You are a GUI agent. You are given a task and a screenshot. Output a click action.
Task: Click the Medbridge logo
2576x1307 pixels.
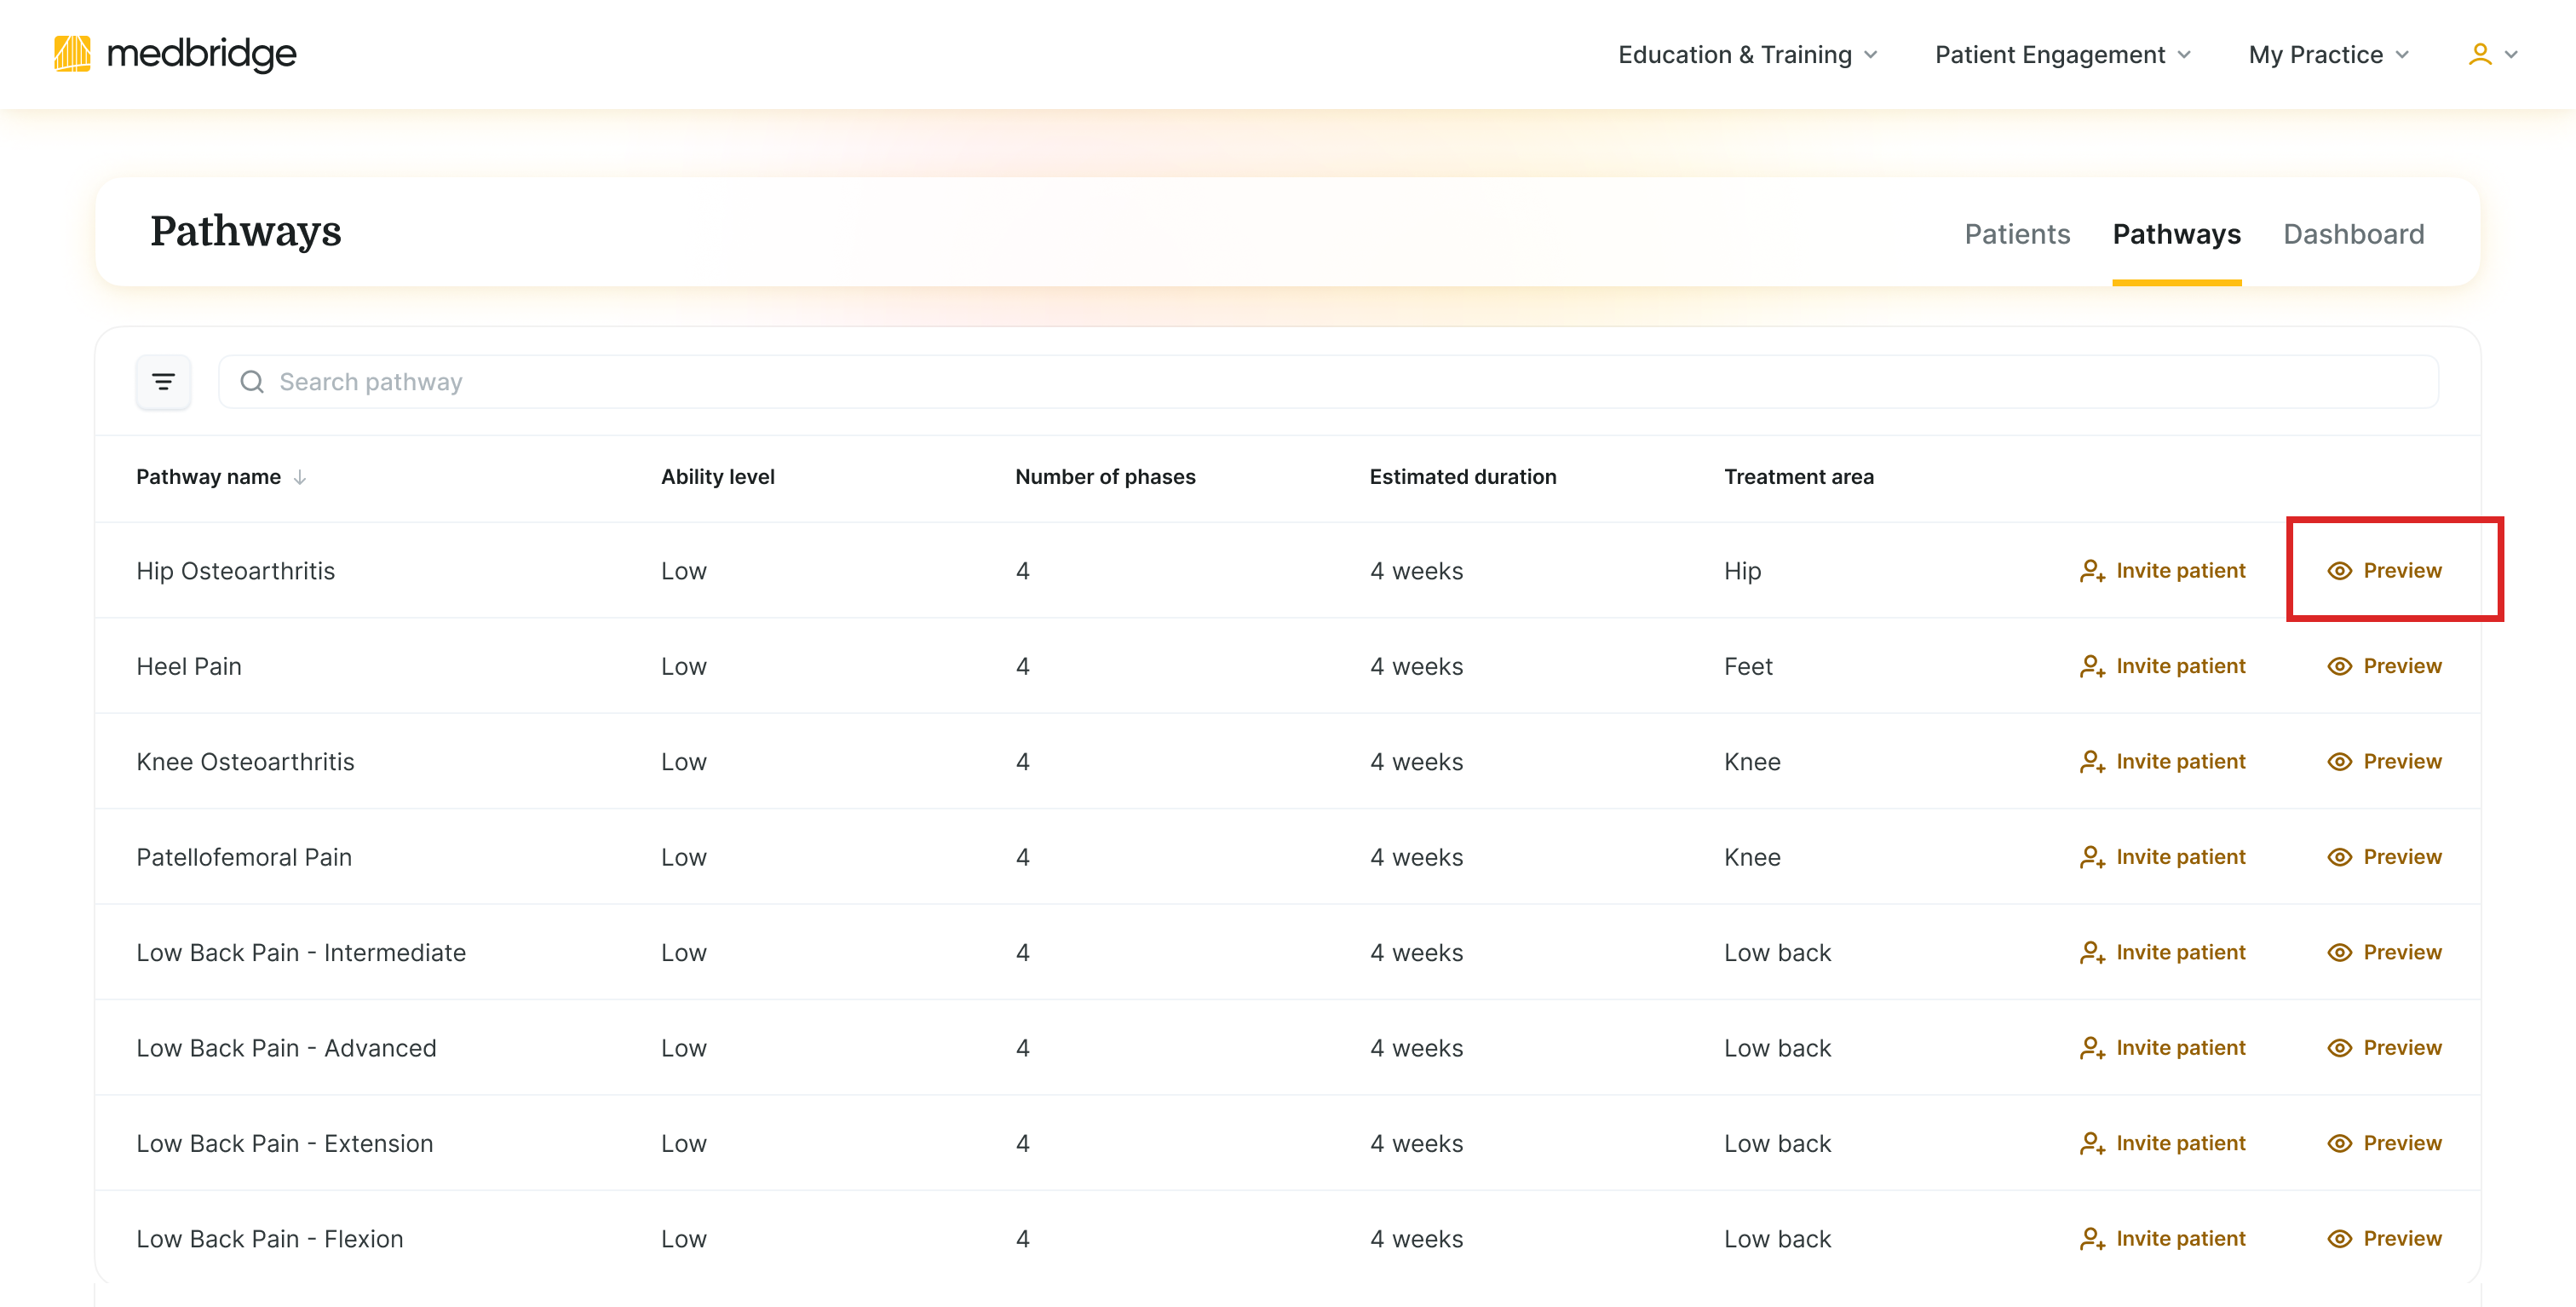[x=175, y=54]
